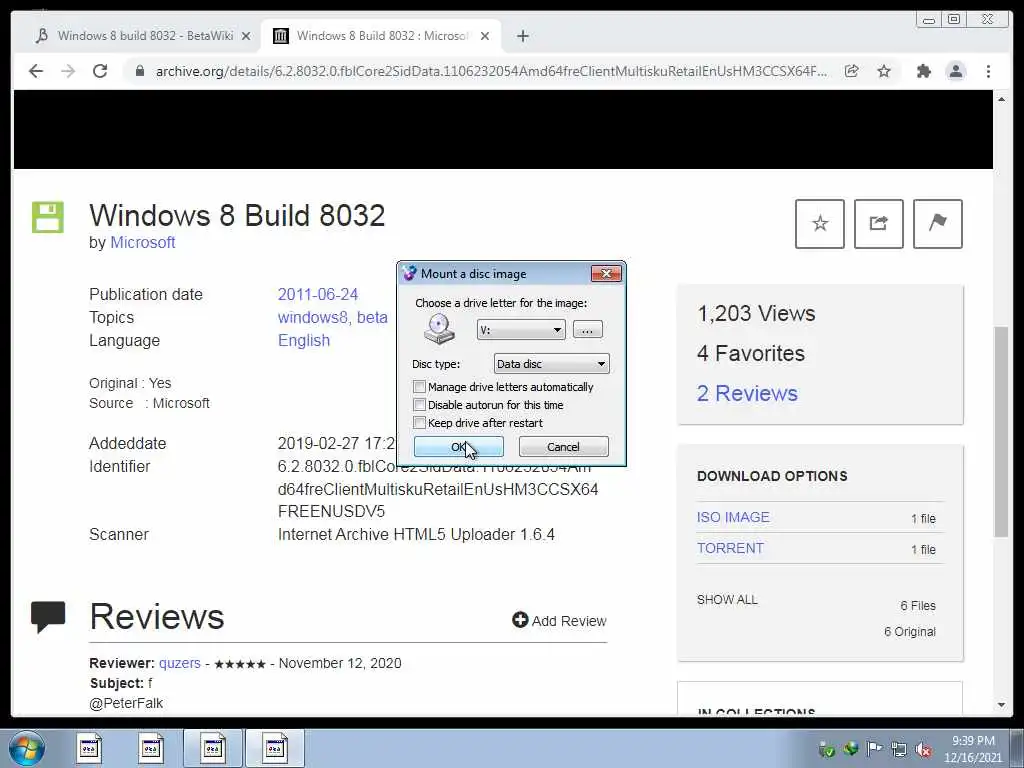The height and width of the screenshot is (768, 1024).
Task: Close the Windows 8 Build 8032 archive tab
Action: (x=485, y=36)
